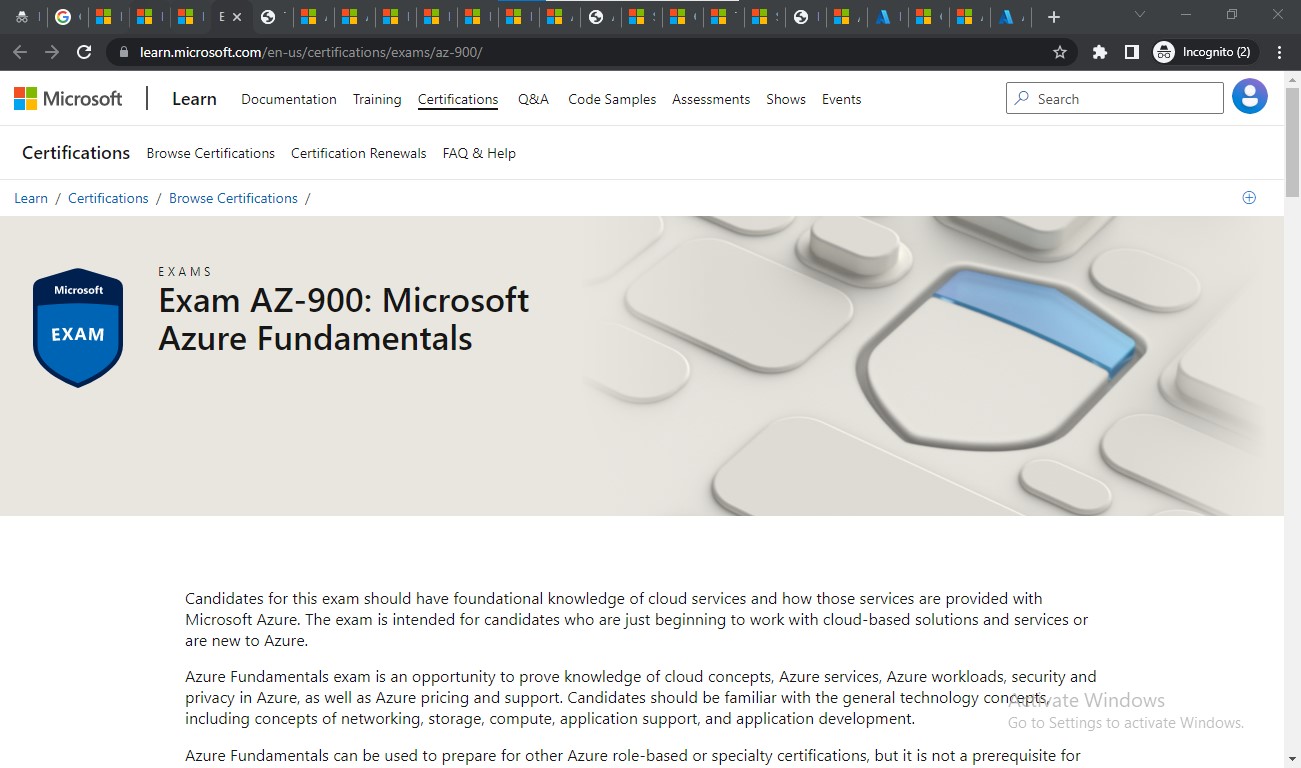Open a new browser tab
This screenshot has height=768, width=1301.
(x=1055, y=16)
